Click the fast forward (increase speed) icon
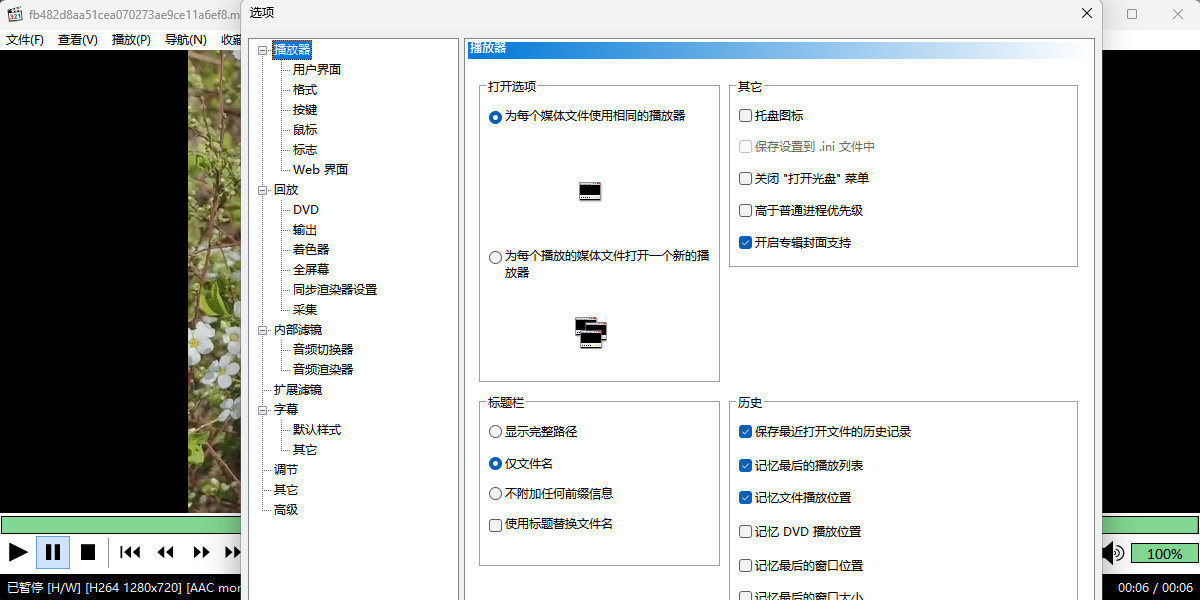Viewport: 1200px width, 600px height. (202, 552)
